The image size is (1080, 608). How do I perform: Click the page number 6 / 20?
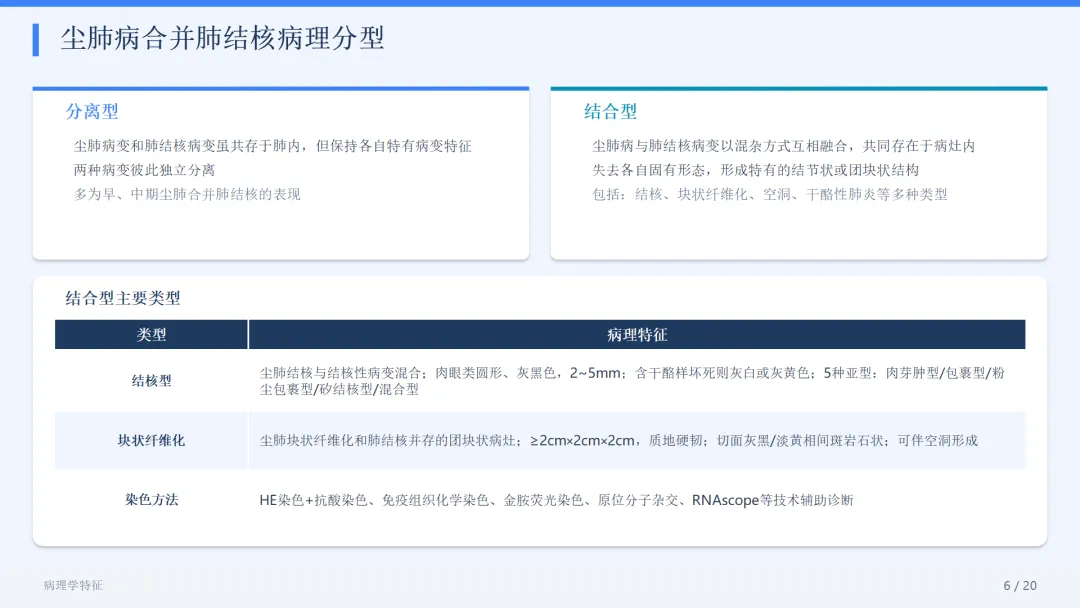click(1020, 585)
